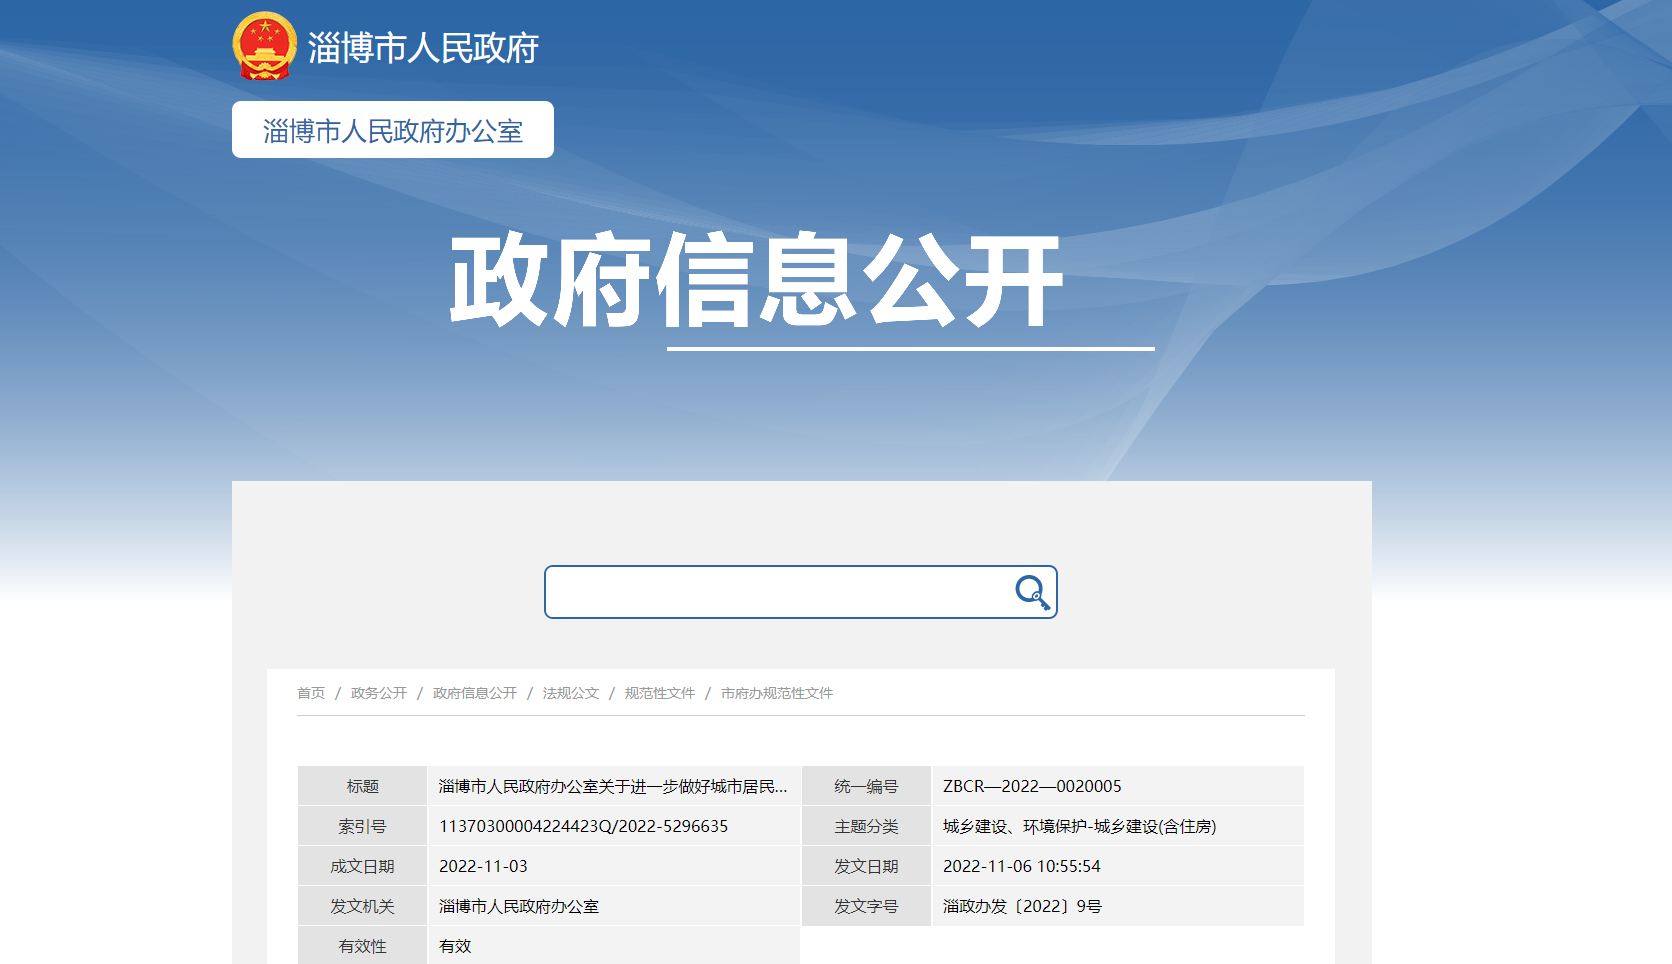
Task: Click the 发文日期 timestamp value
Action: 1020,866
